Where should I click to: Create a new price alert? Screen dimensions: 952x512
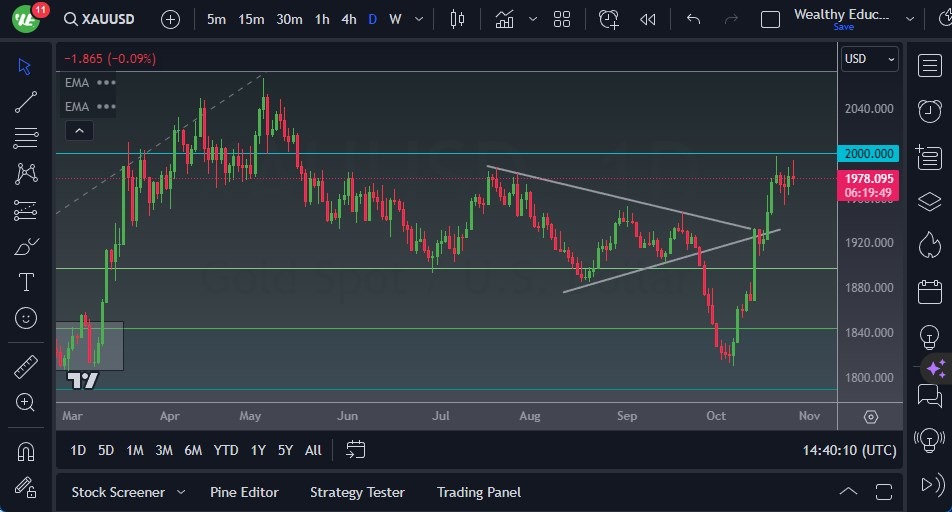608,19
